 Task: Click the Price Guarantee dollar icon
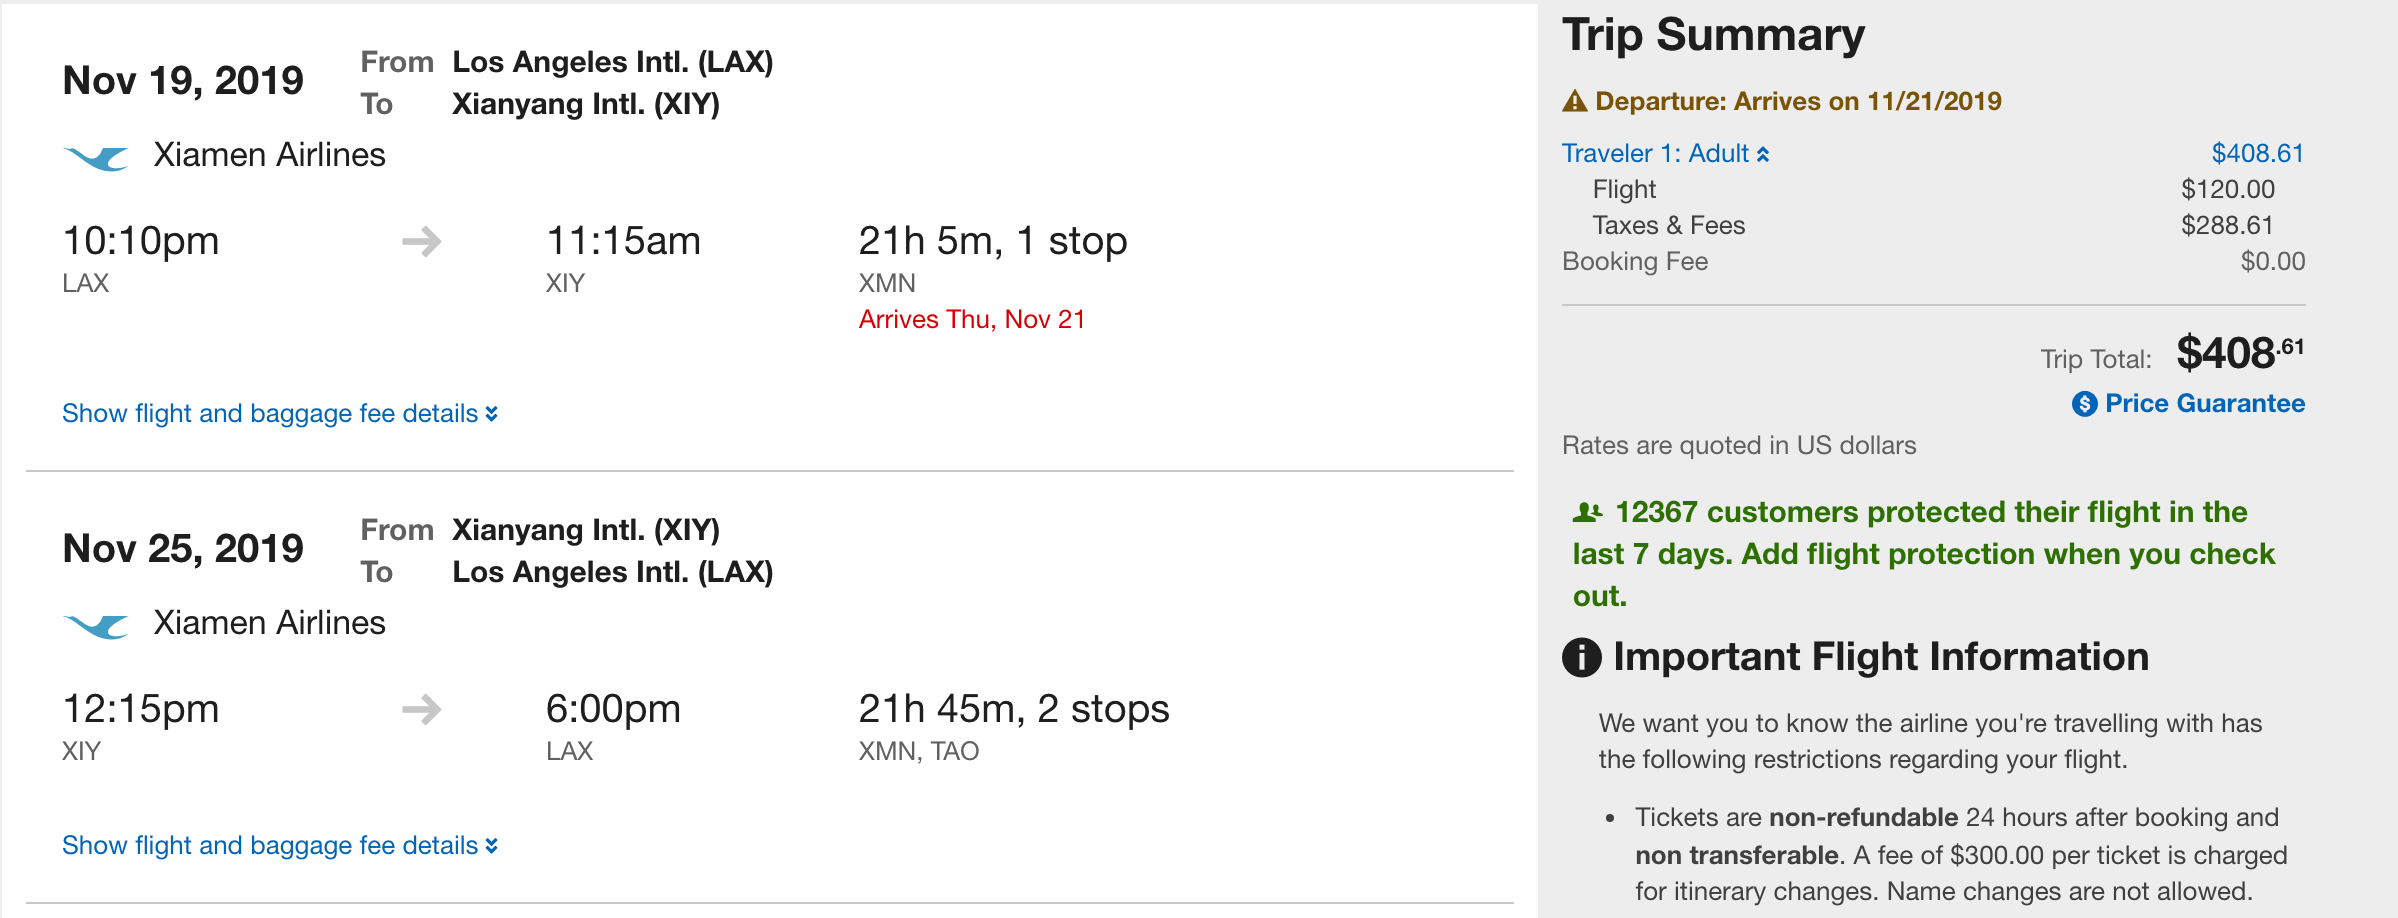click(2084, 404)
